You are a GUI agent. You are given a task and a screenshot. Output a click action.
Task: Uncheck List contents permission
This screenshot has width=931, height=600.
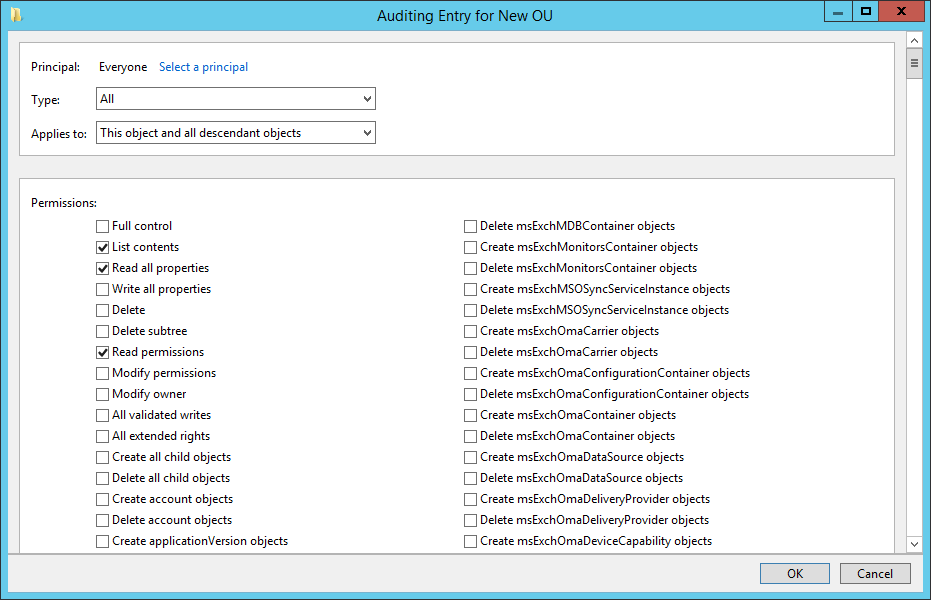point(102,247)
